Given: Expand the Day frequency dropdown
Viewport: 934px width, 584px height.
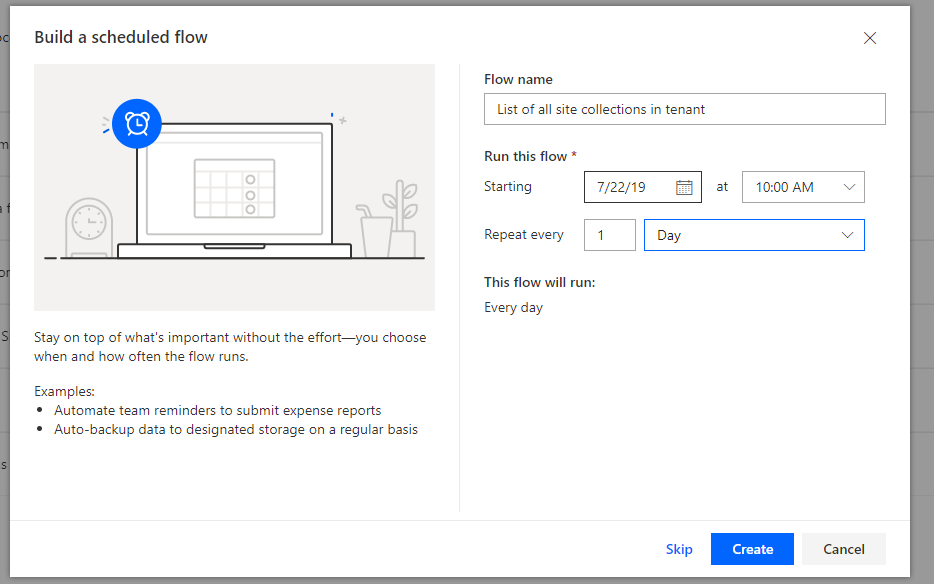Looking at the screenshot, I should coord(753,235).
